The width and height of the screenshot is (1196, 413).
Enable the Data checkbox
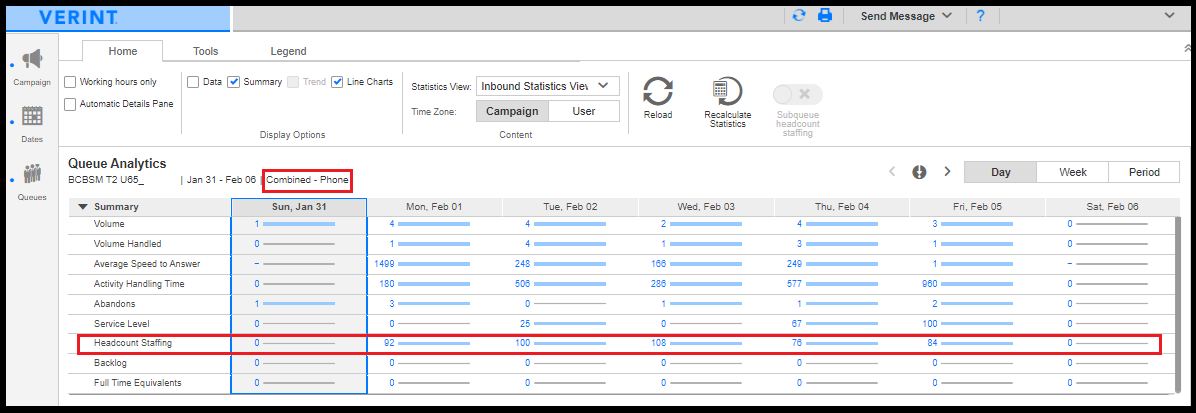pos(194,82)
